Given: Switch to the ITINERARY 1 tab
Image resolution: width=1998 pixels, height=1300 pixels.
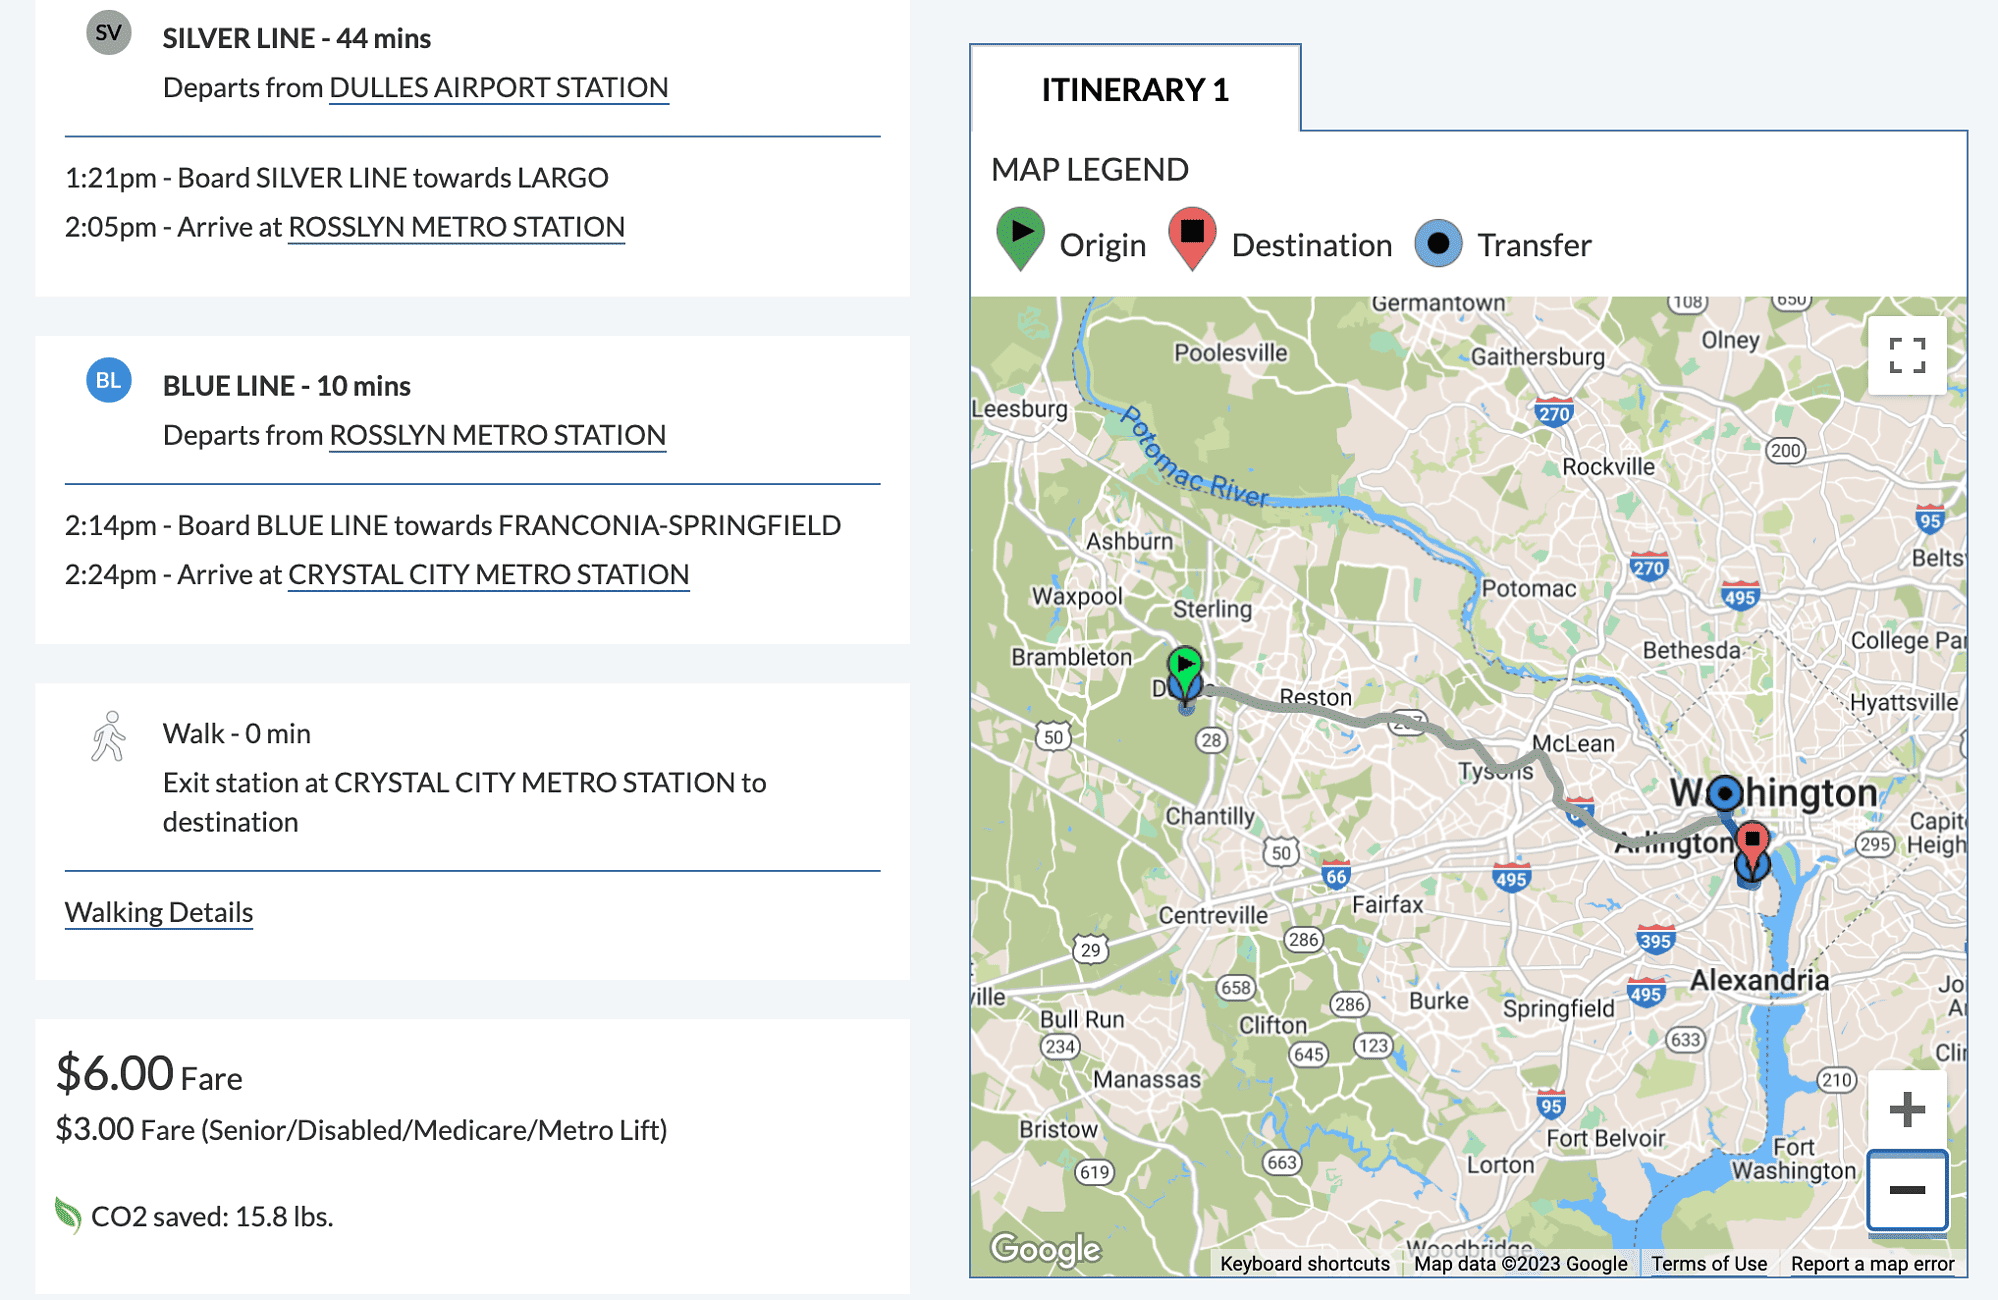Looking at the screenshot, I should (x=1135, y=91).
